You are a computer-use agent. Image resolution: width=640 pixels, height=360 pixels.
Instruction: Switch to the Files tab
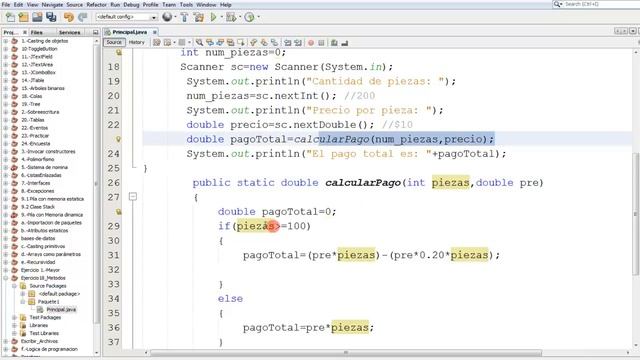[x=37, y=32]
